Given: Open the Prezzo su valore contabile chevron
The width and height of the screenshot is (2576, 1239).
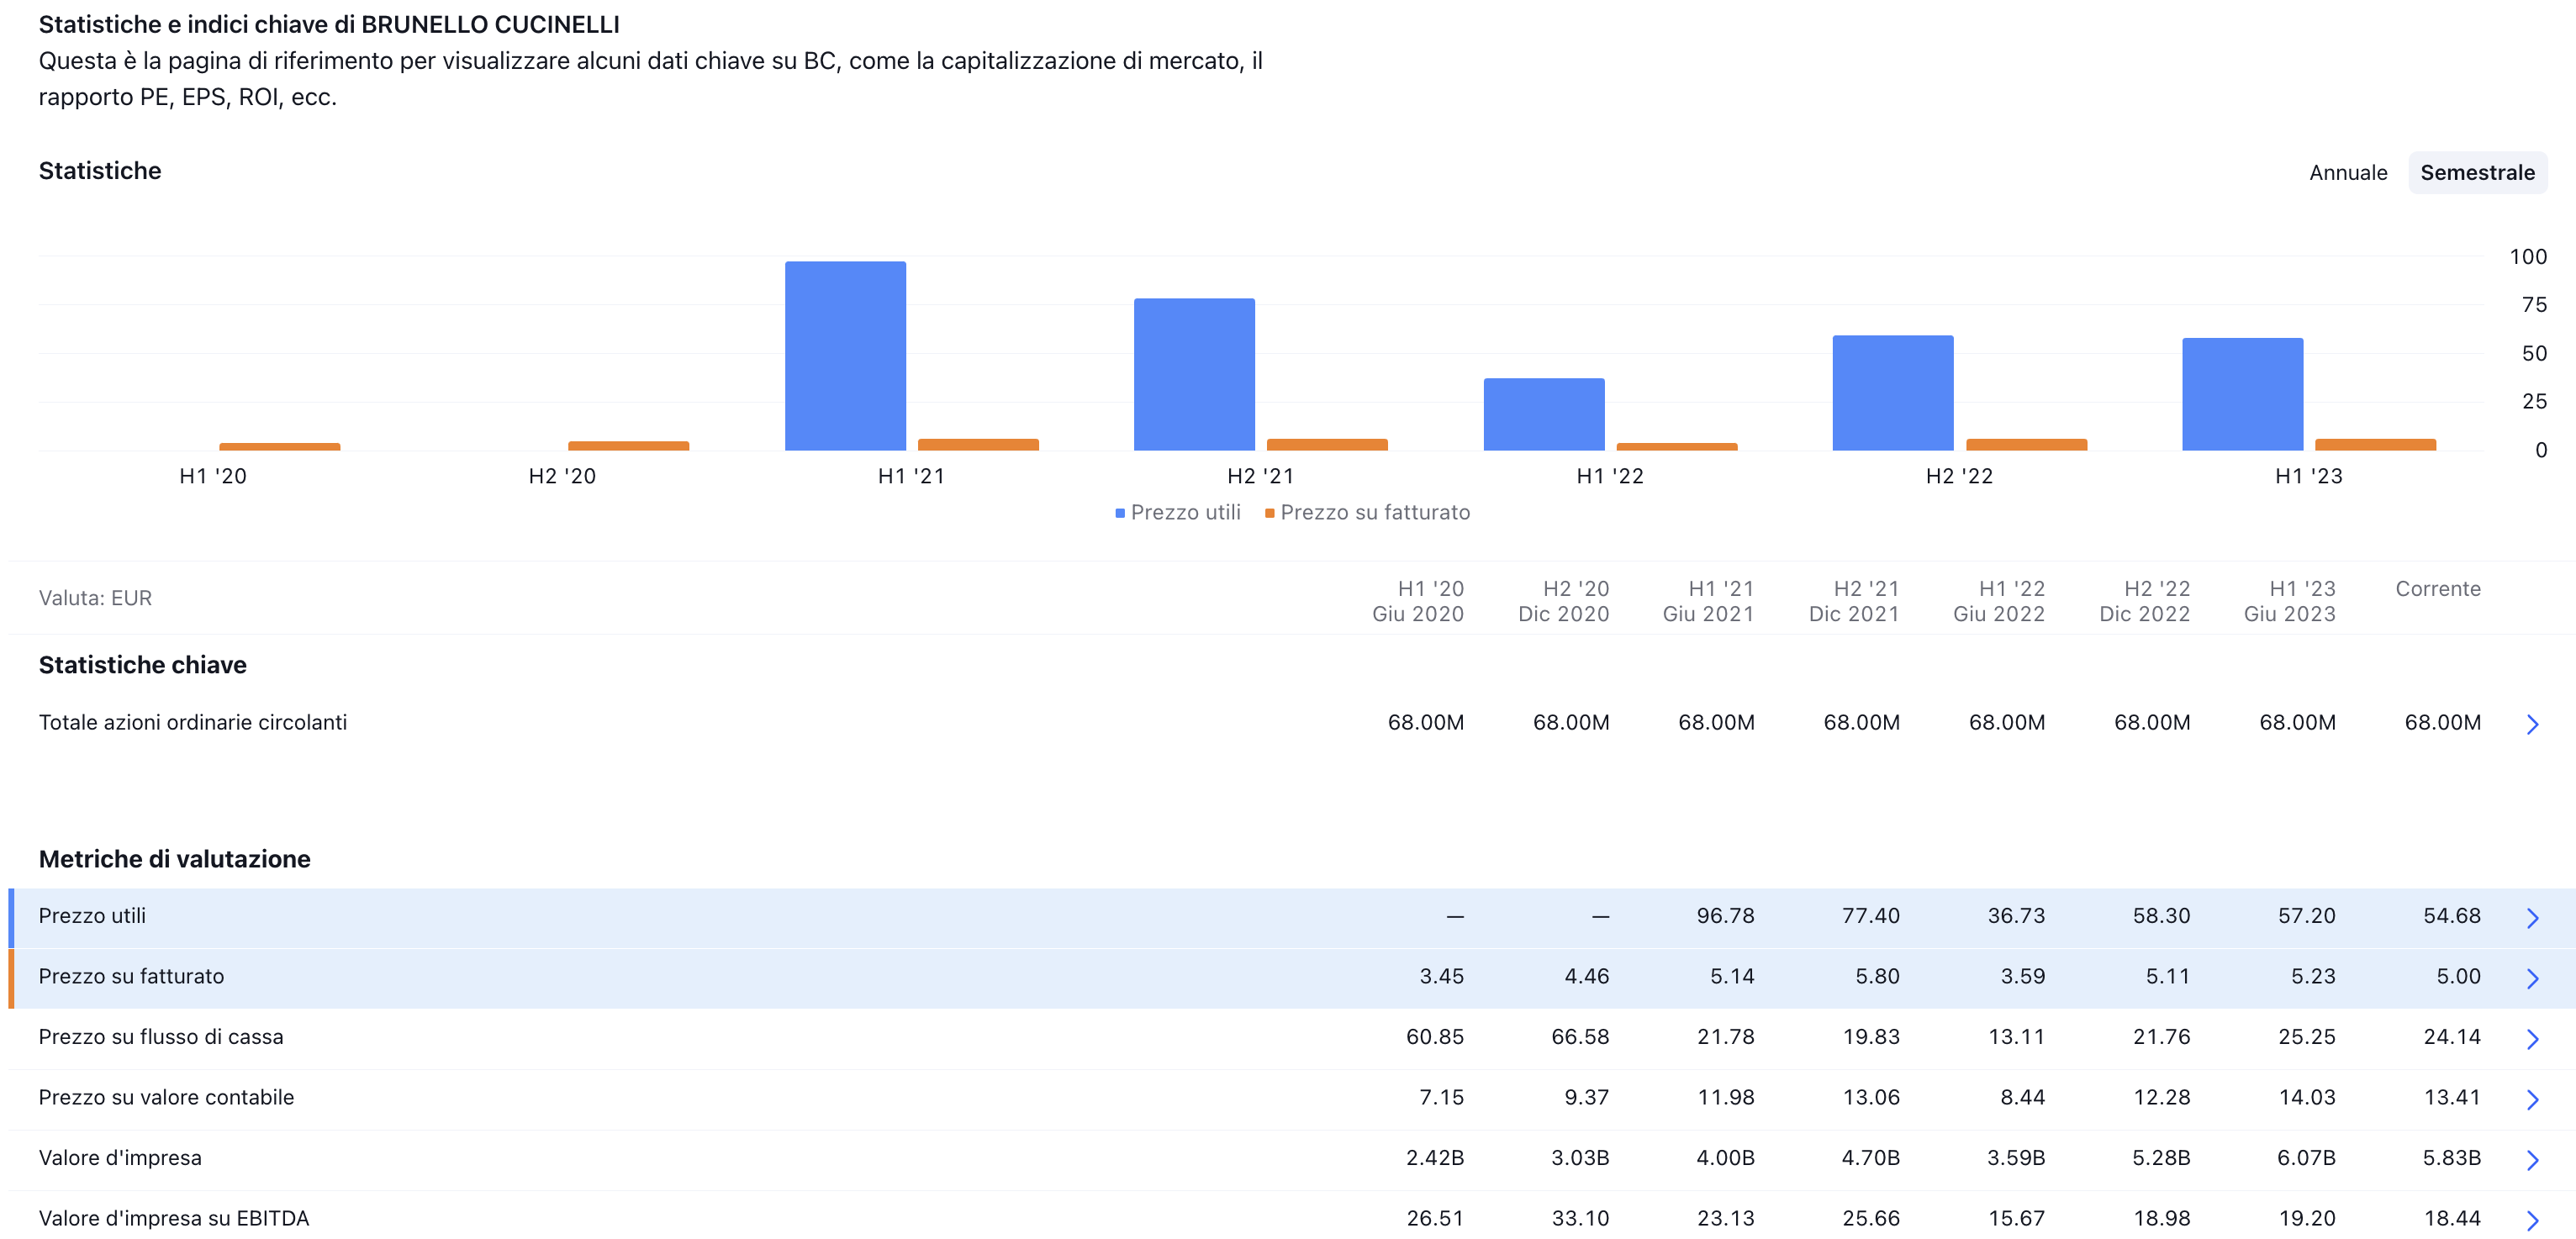Looking at the screenshot, I should click(x=2532, y=1099).
